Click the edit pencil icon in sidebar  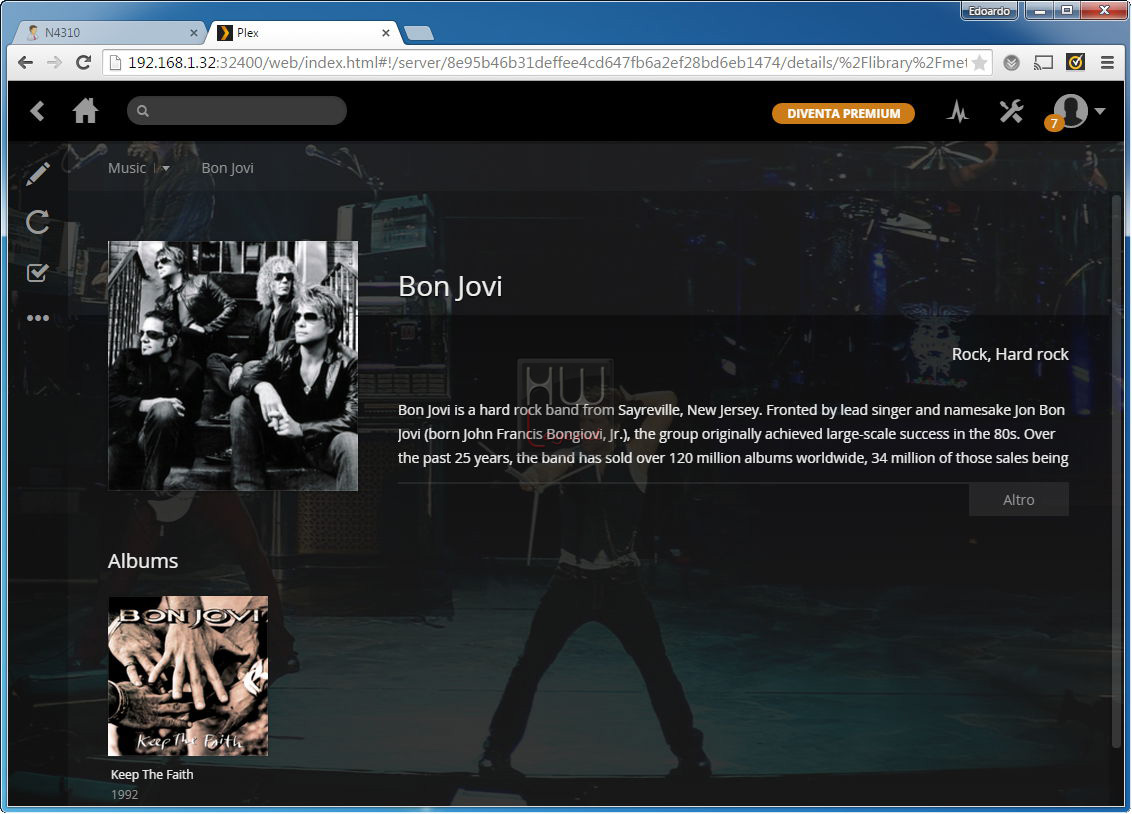pyautogui.click(x=38, y=174)
